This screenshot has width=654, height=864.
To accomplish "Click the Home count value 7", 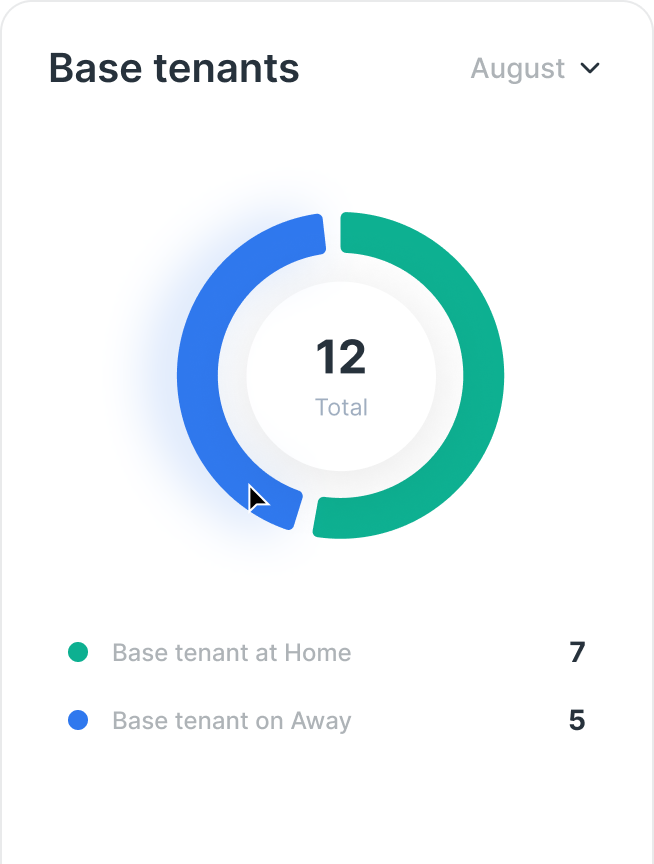I will [577, 652].
